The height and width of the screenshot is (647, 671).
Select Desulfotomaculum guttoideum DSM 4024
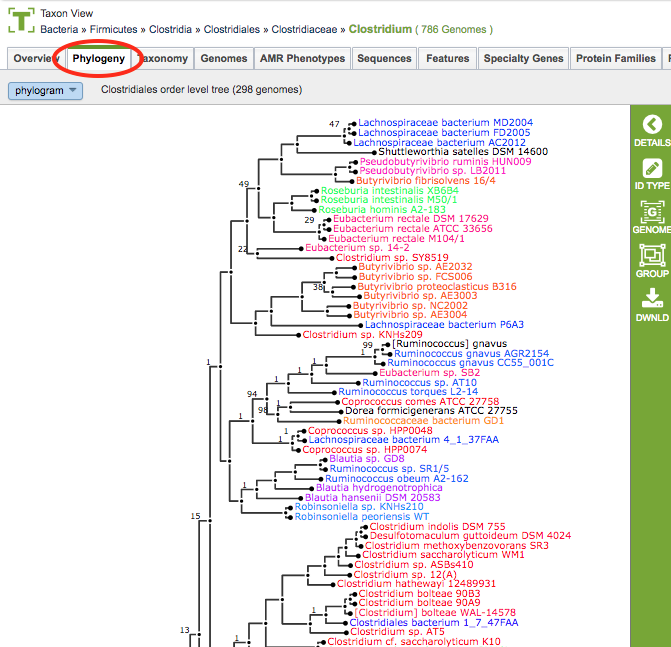click(x=470, y=536)
